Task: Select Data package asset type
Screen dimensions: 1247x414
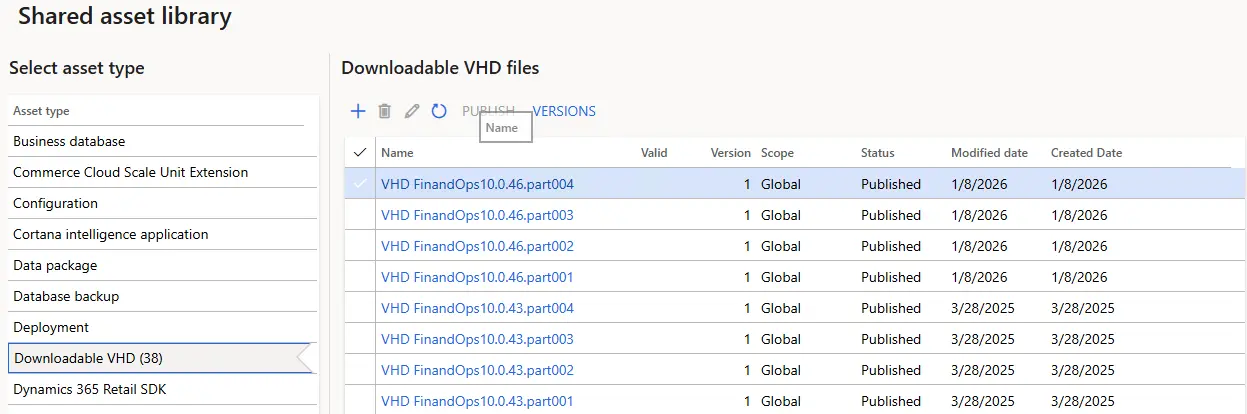Action: [x=160, y=265]
